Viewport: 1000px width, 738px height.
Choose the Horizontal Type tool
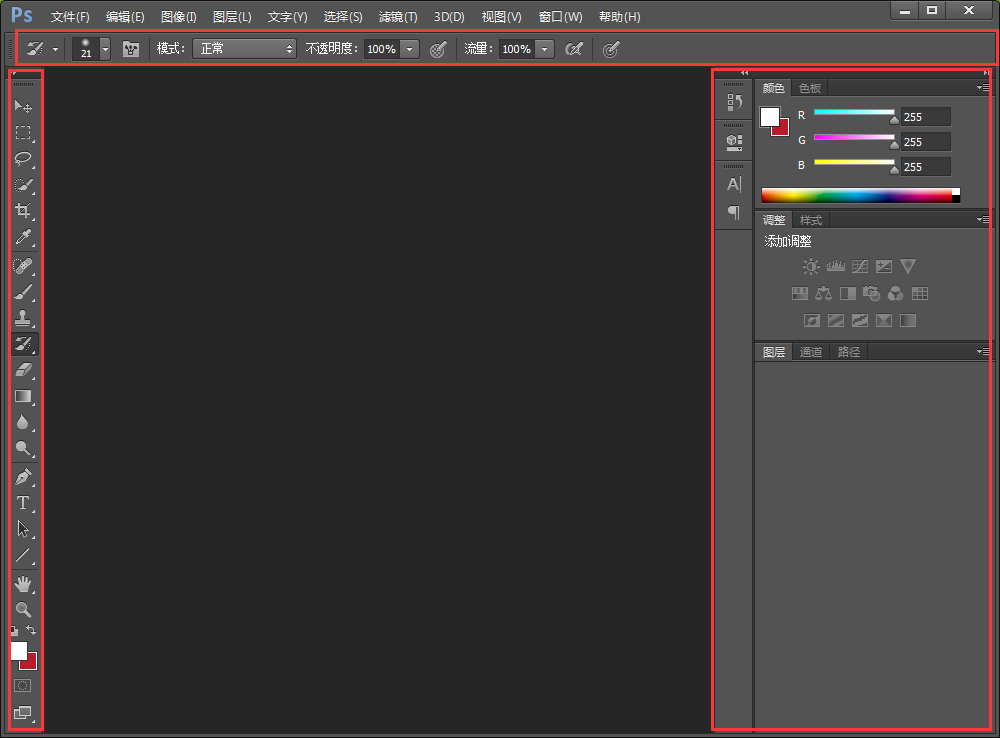(x=24, y=503)
